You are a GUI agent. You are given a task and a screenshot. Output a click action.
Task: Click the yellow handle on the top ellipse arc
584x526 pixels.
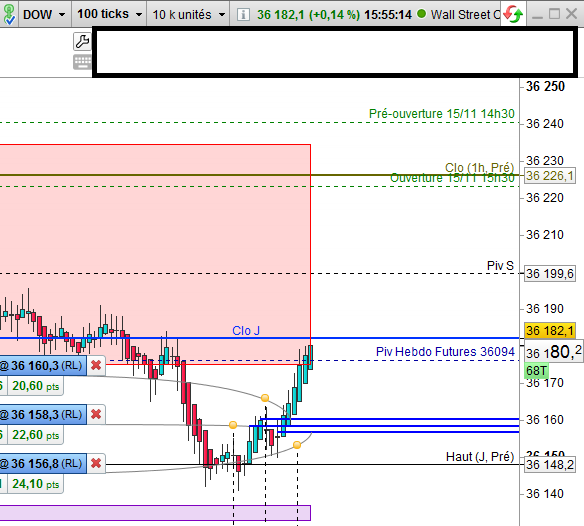pos(265,398)
